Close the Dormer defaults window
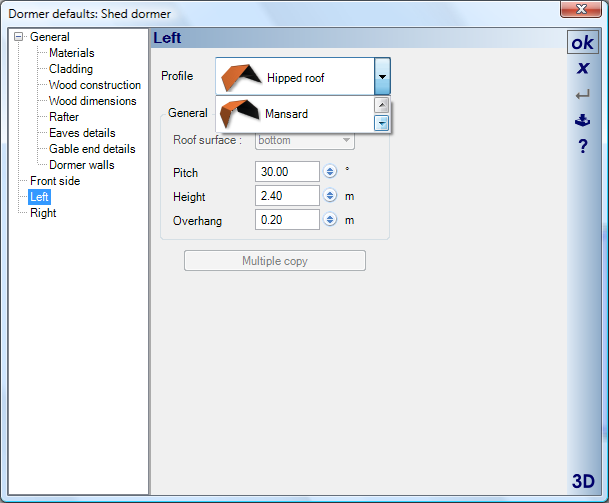 click(x=581, y=9)
